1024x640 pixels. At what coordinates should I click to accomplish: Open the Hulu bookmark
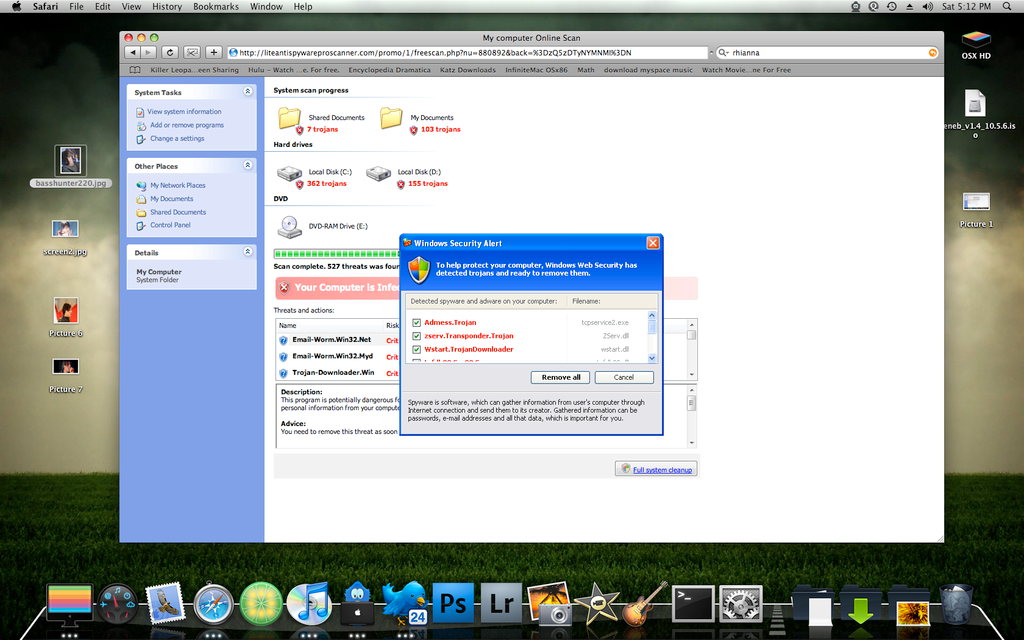pos(293,70)
